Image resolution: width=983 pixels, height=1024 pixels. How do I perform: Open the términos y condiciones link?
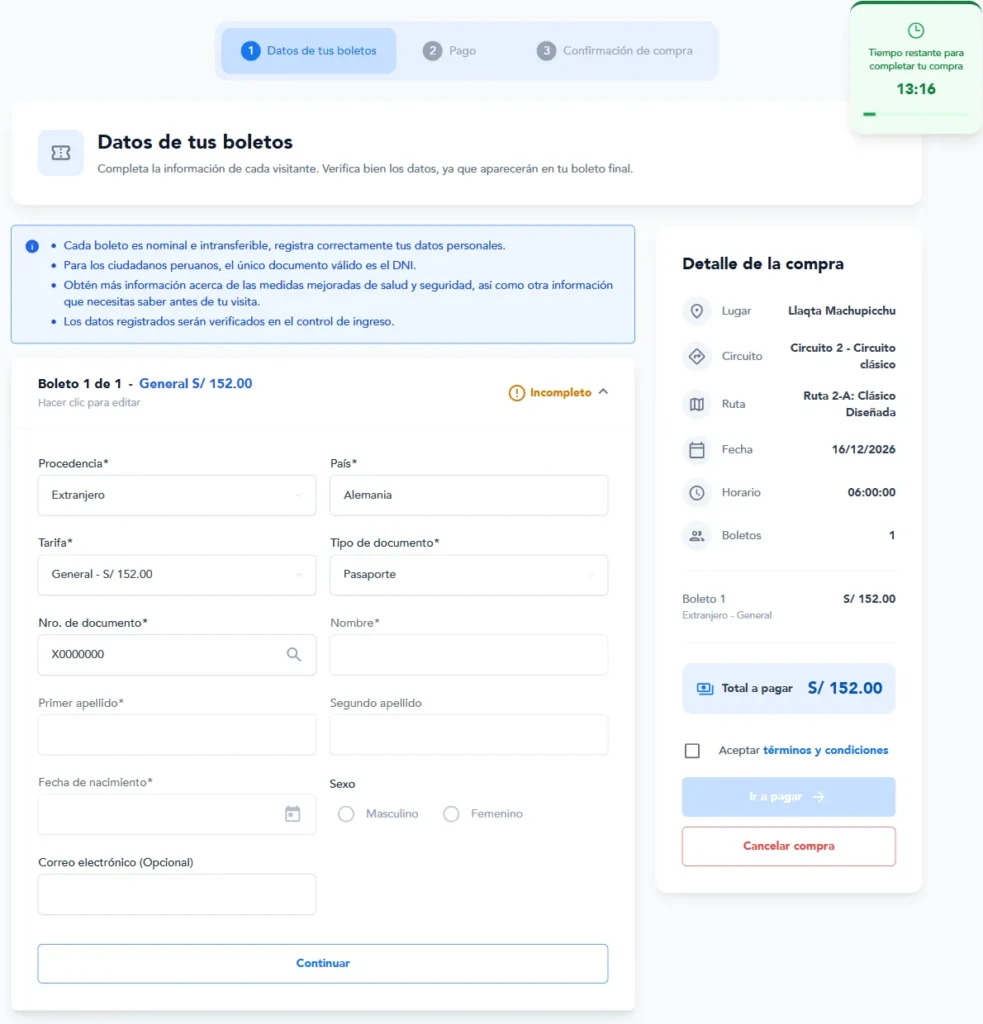click(826, 750)
